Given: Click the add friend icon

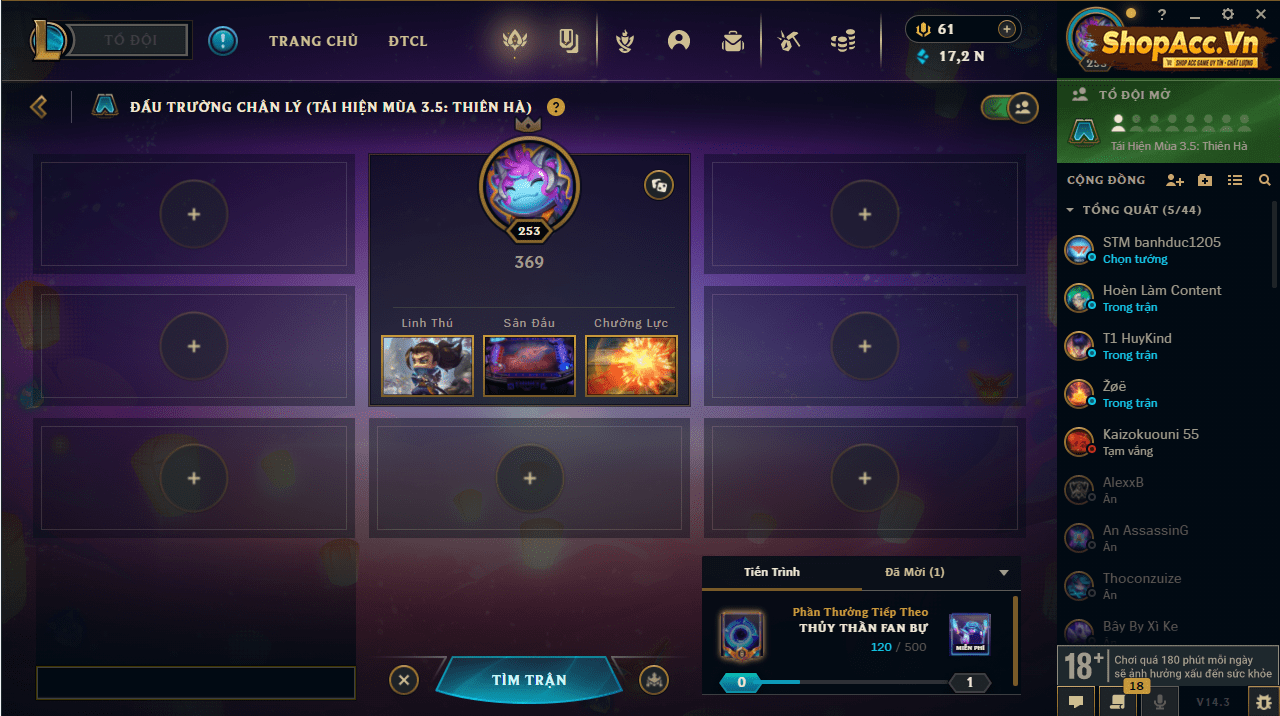Looking at the screenshot, I should pos(1175,180).
